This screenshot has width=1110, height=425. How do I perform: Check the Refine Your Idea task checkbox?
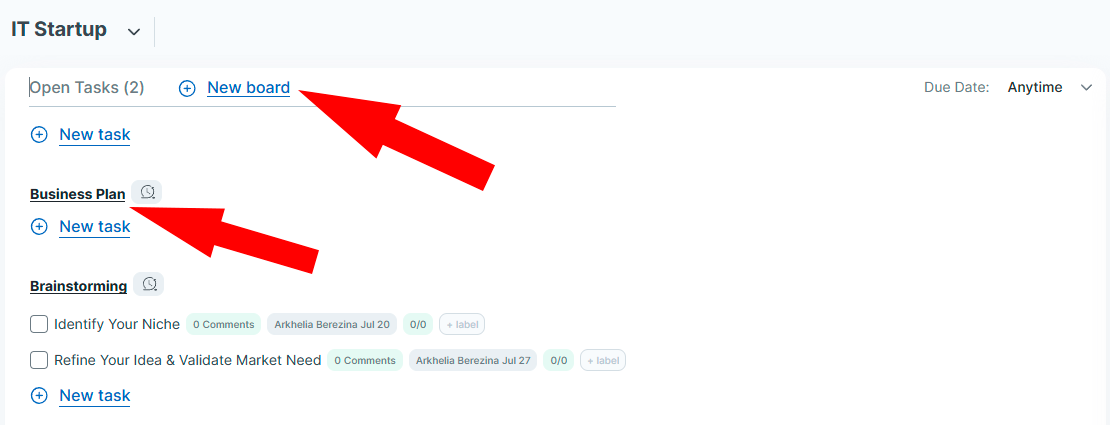(x=39, y=360)
